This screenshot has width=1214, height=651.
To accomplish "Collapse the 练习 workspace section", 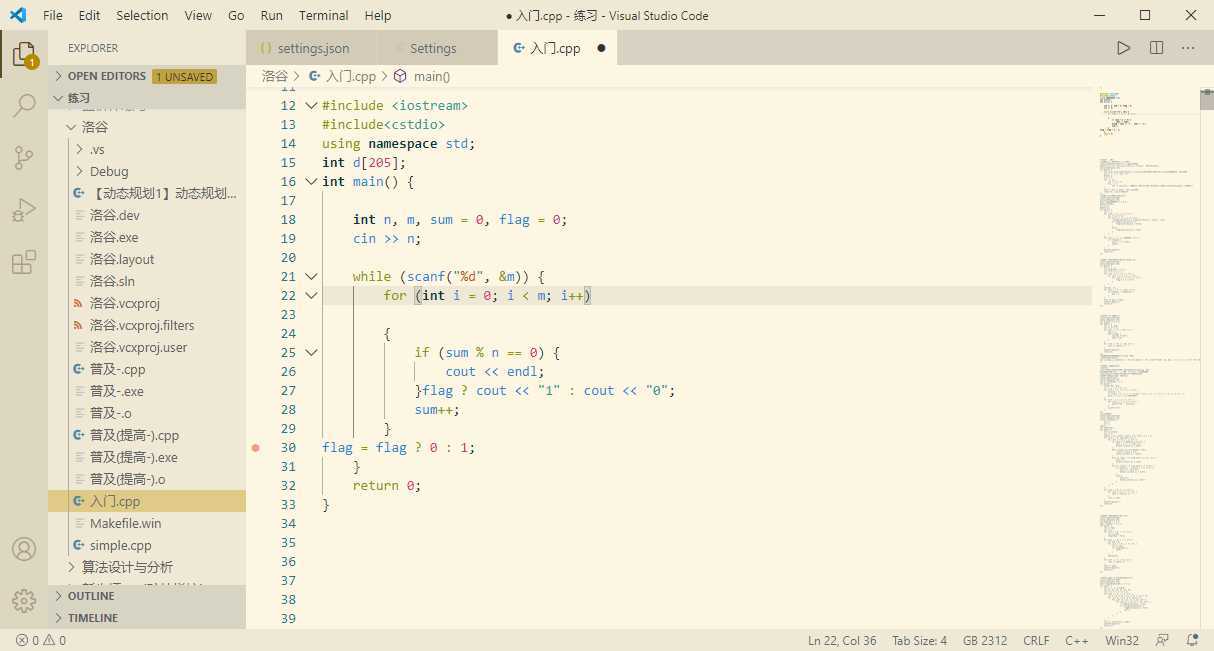I will pyautogui.click(x=146, y=98).
